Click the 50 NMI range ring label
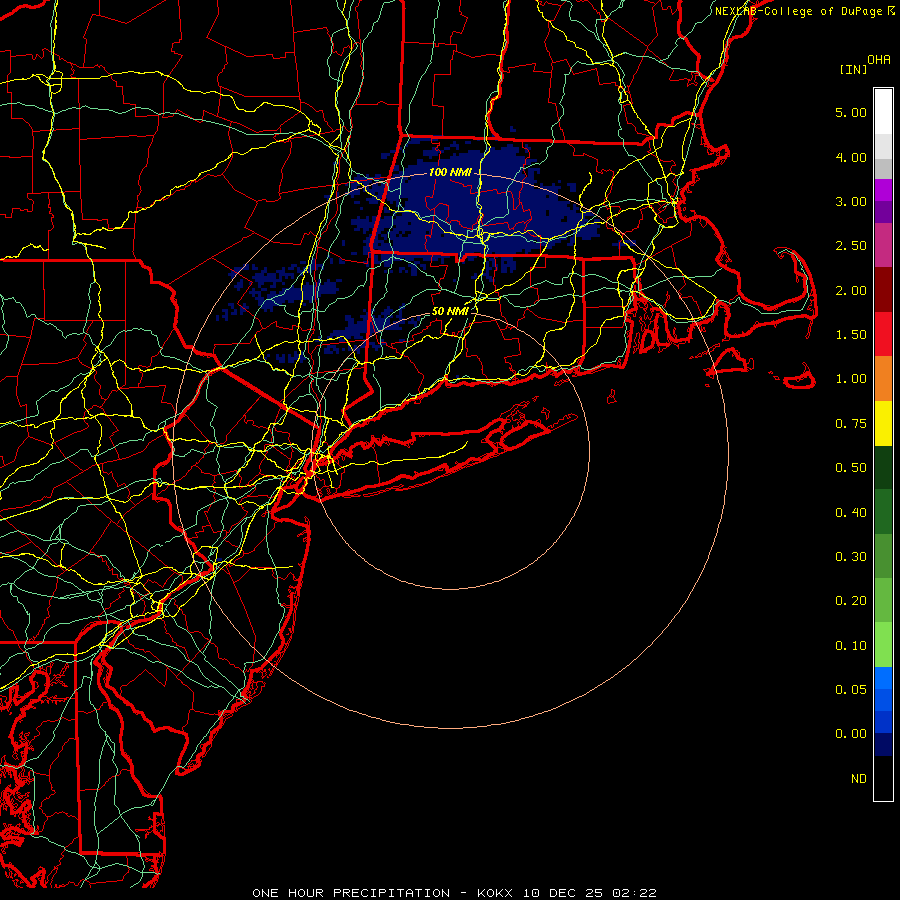The image size is (900, 900). tap(450, 311)
